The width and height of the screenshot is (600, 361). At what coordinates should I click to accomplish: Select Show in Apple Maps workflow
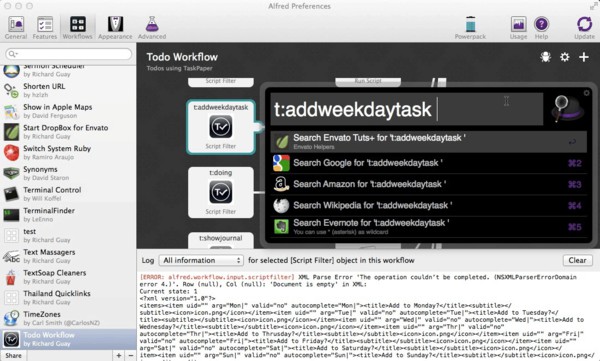click(x=68, y=111)
